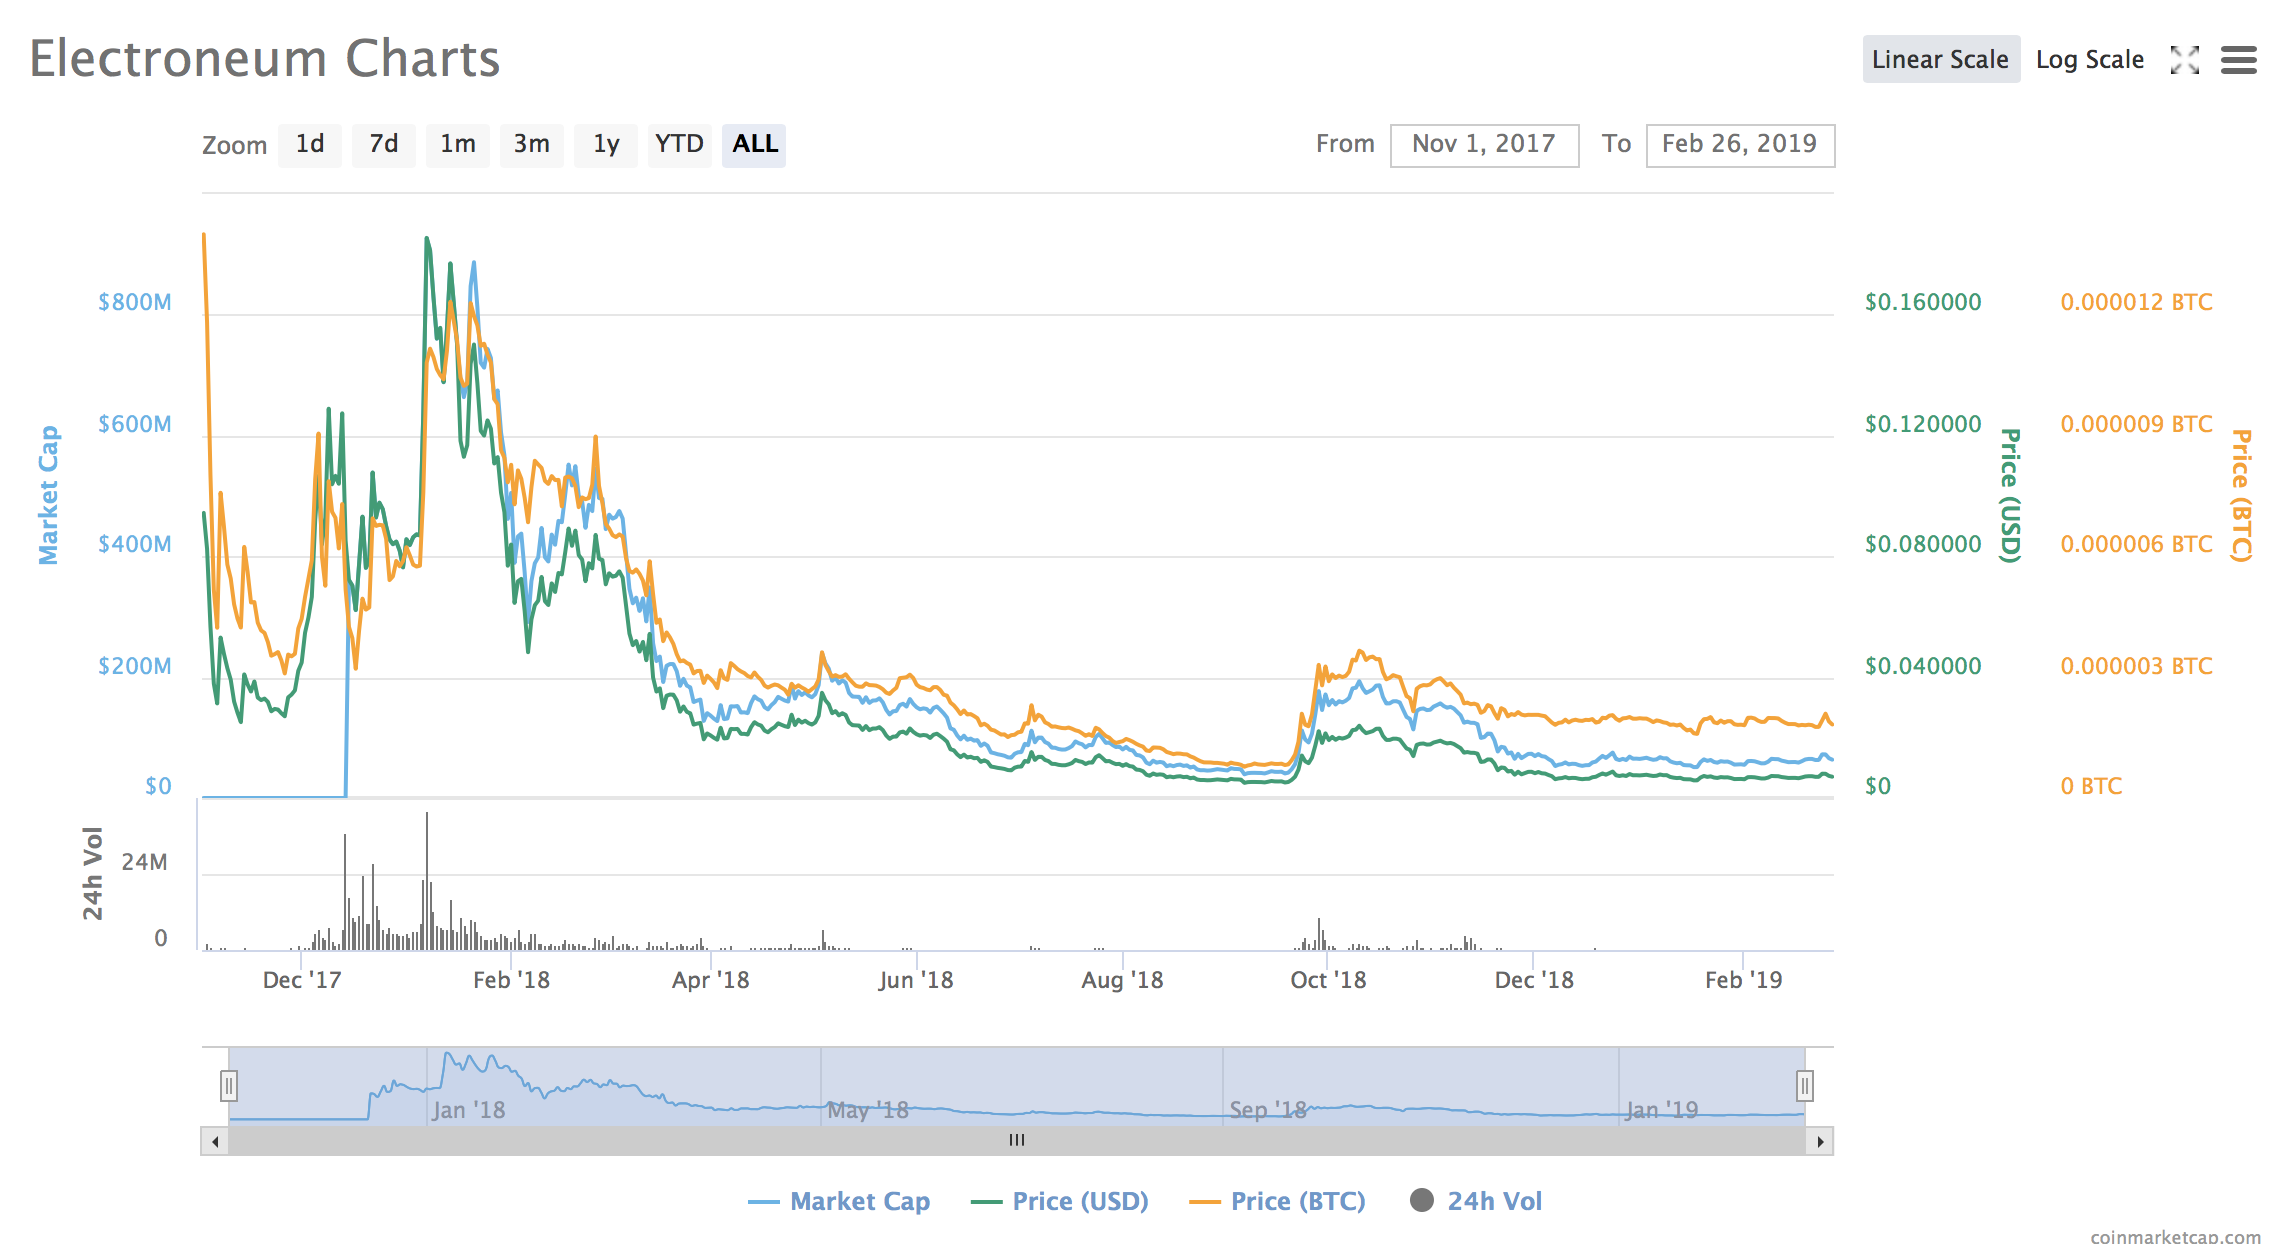Screen dimensions: 2276x1244
Task: Click the navigator right scroll arrow
Action: [x=1820, y=1141]
